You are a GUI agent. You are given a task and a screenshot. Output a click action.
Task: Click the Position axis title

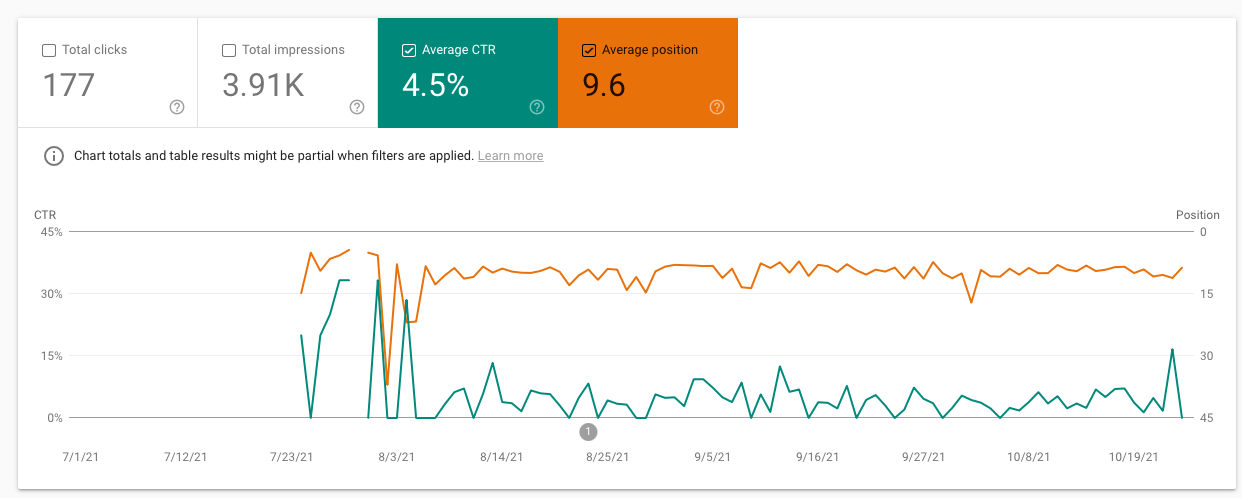point(1198,215)
